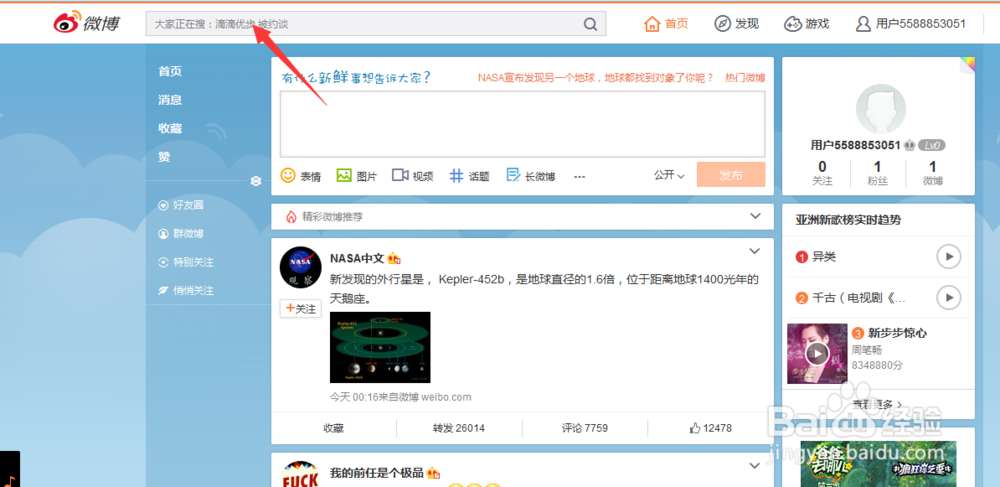1000x487 pixels.
Task: Open 好友圈 group in sidebar
Action: pos(181,205)
